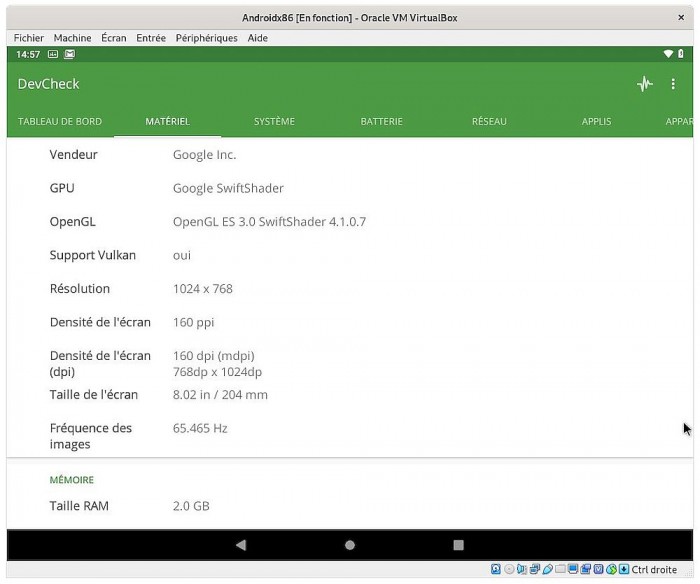Open the Batterie tab

(381, 122)
